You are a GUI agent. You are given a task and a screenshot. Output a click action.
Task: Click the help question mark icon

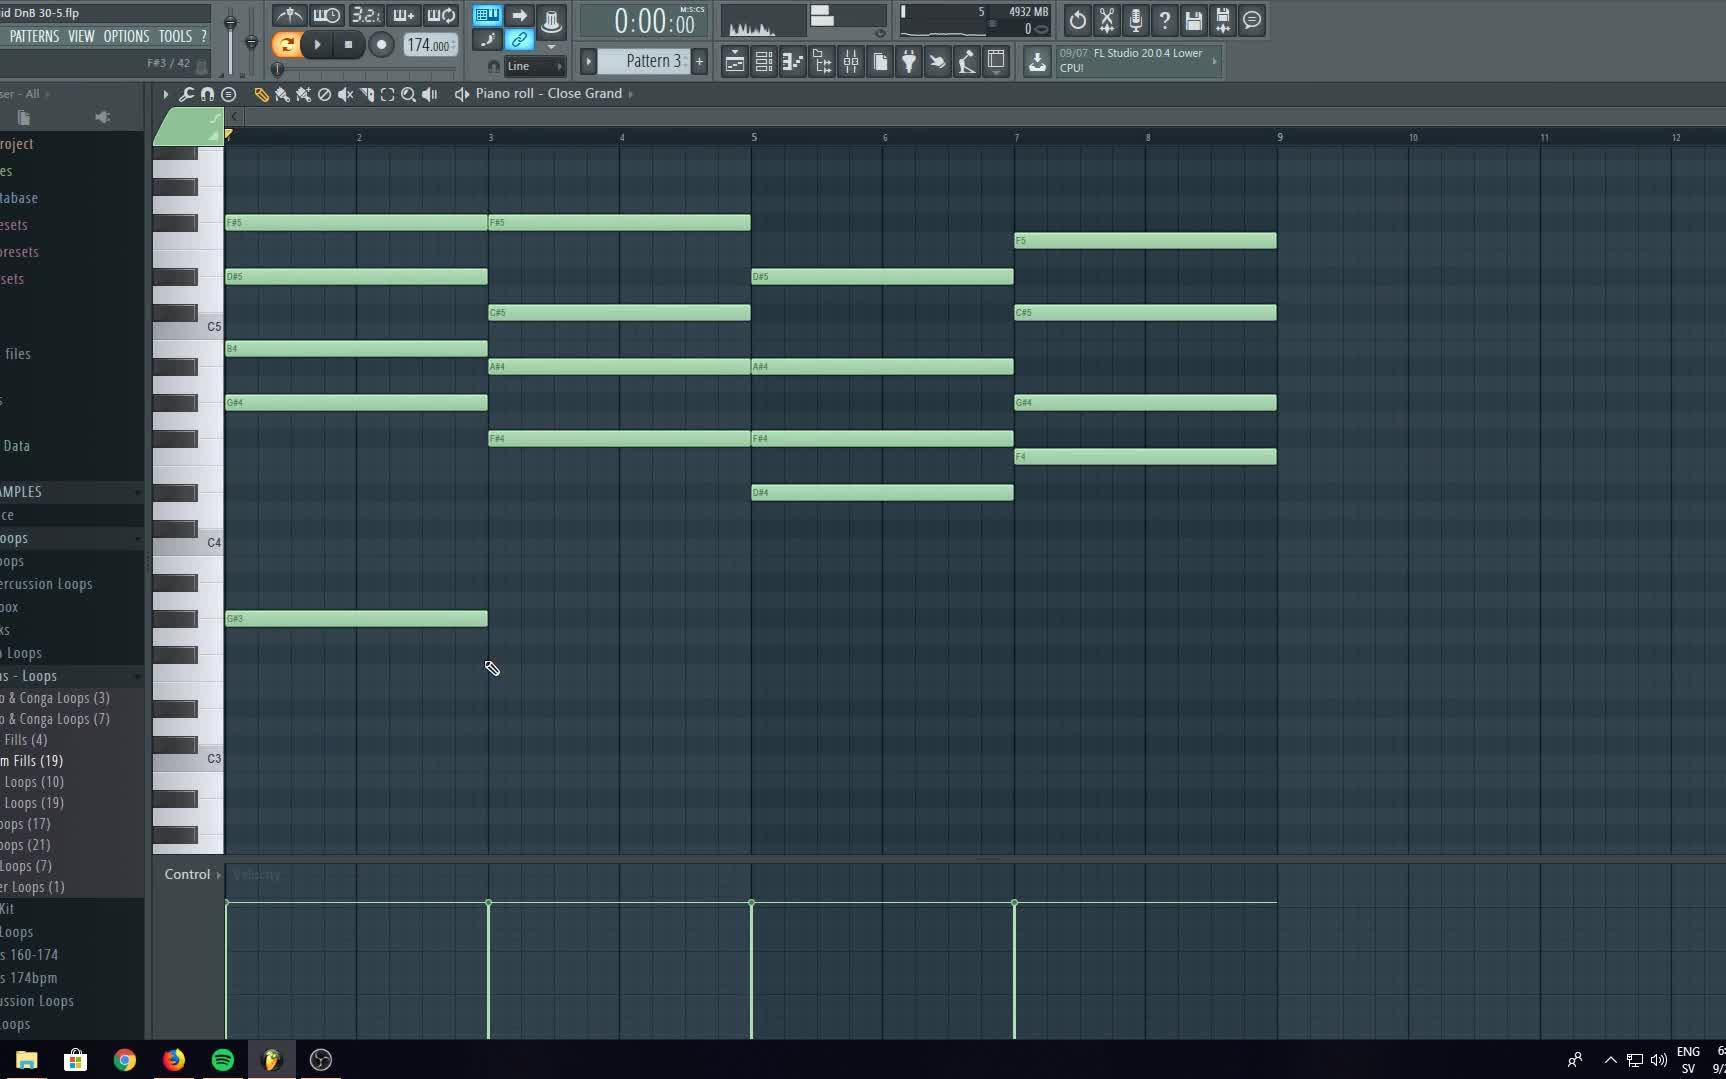[1165, 20]
